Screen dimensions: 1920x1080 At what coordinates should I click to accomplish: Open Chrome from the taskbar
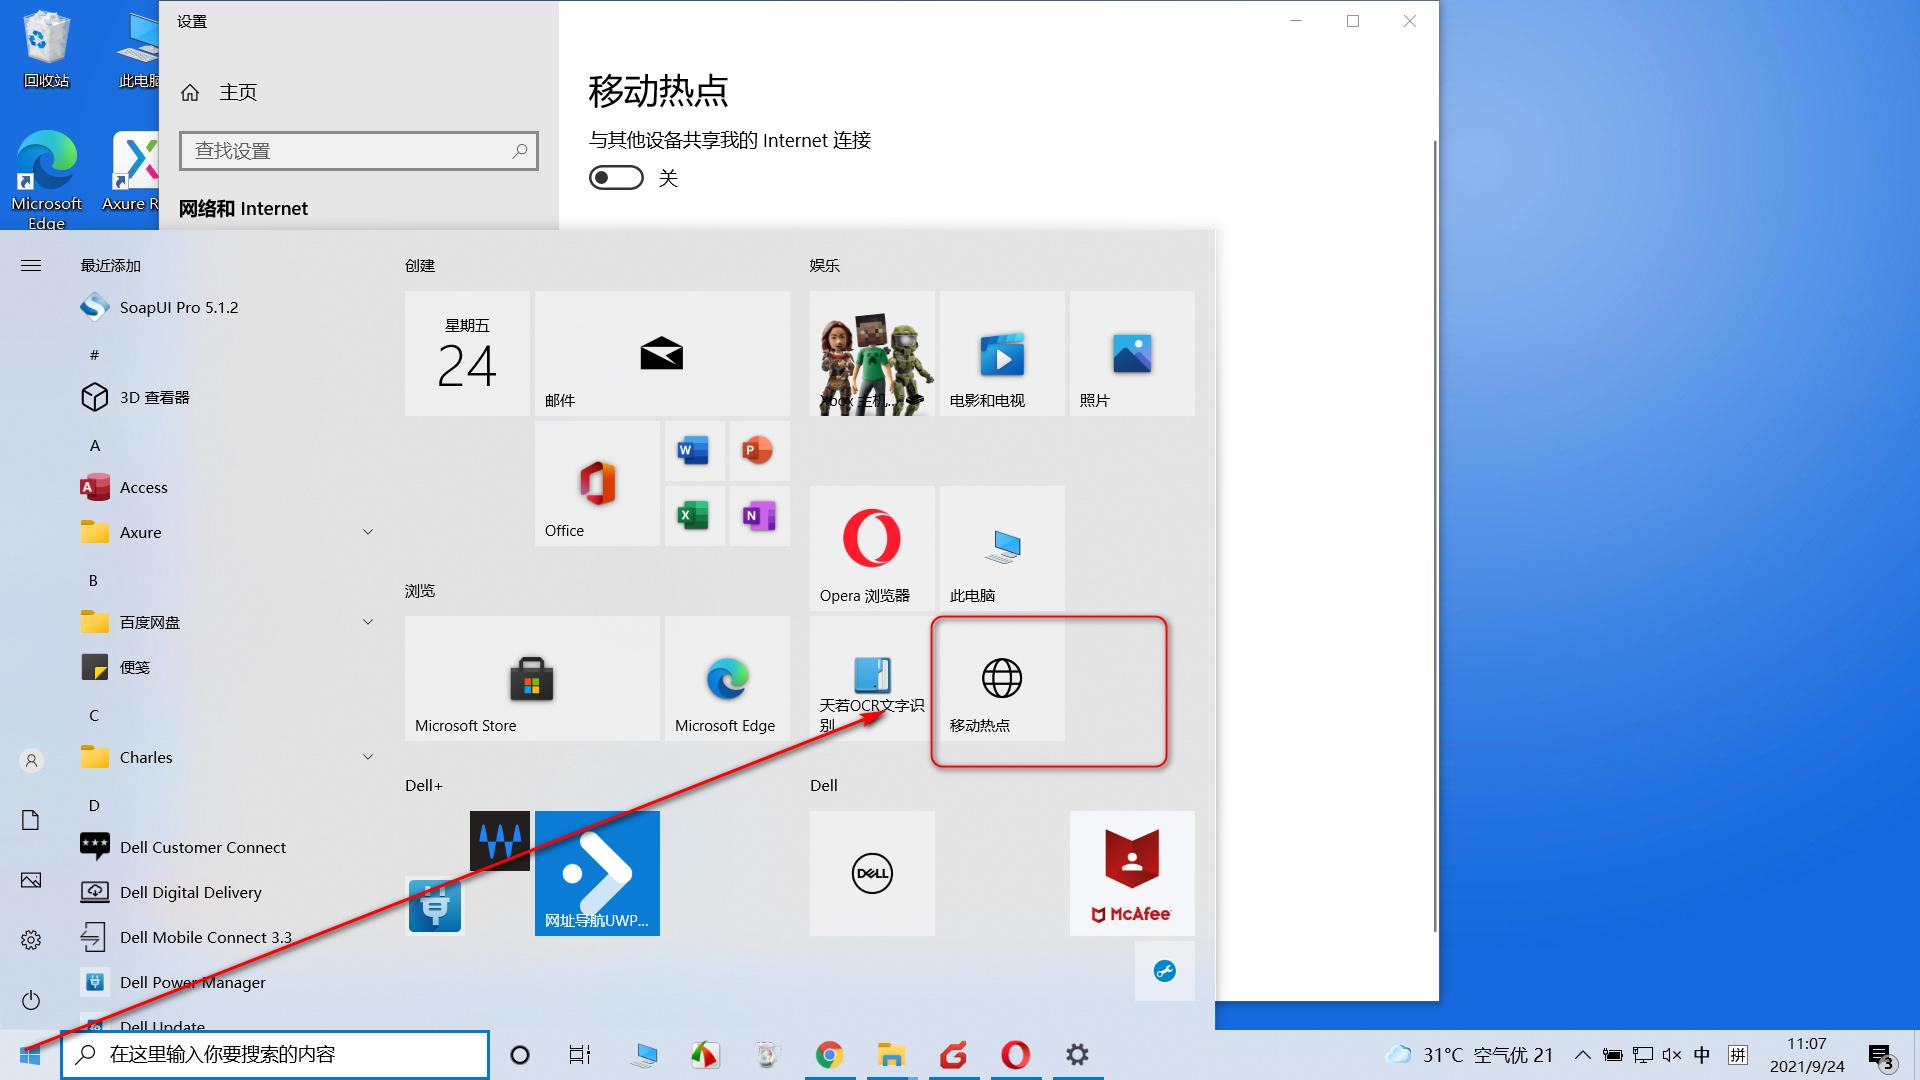click(829, 1055)
